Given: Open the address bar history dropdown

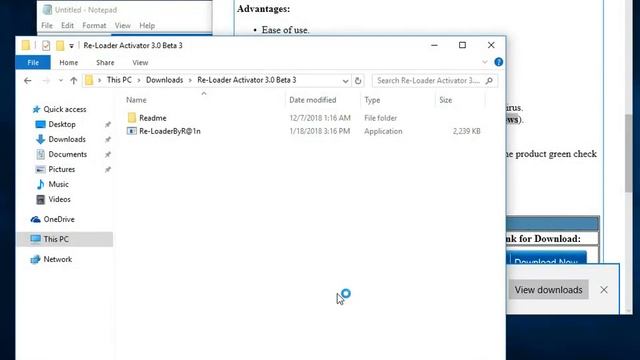Looking at the screenshot, I should click(x=345, y=81).
